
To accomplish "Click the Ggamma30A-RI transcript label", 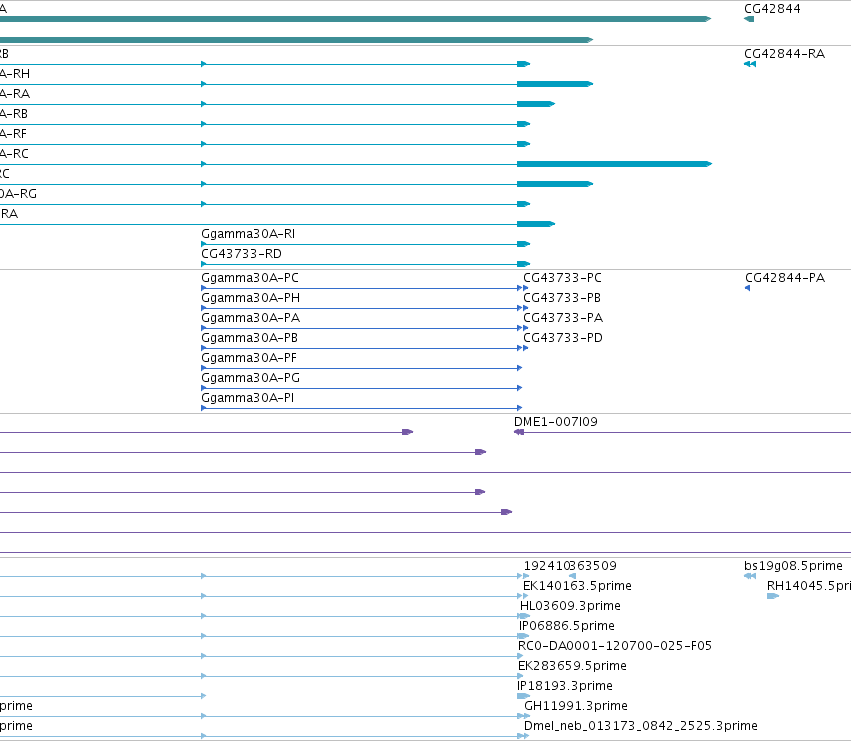I will point(248,234).
